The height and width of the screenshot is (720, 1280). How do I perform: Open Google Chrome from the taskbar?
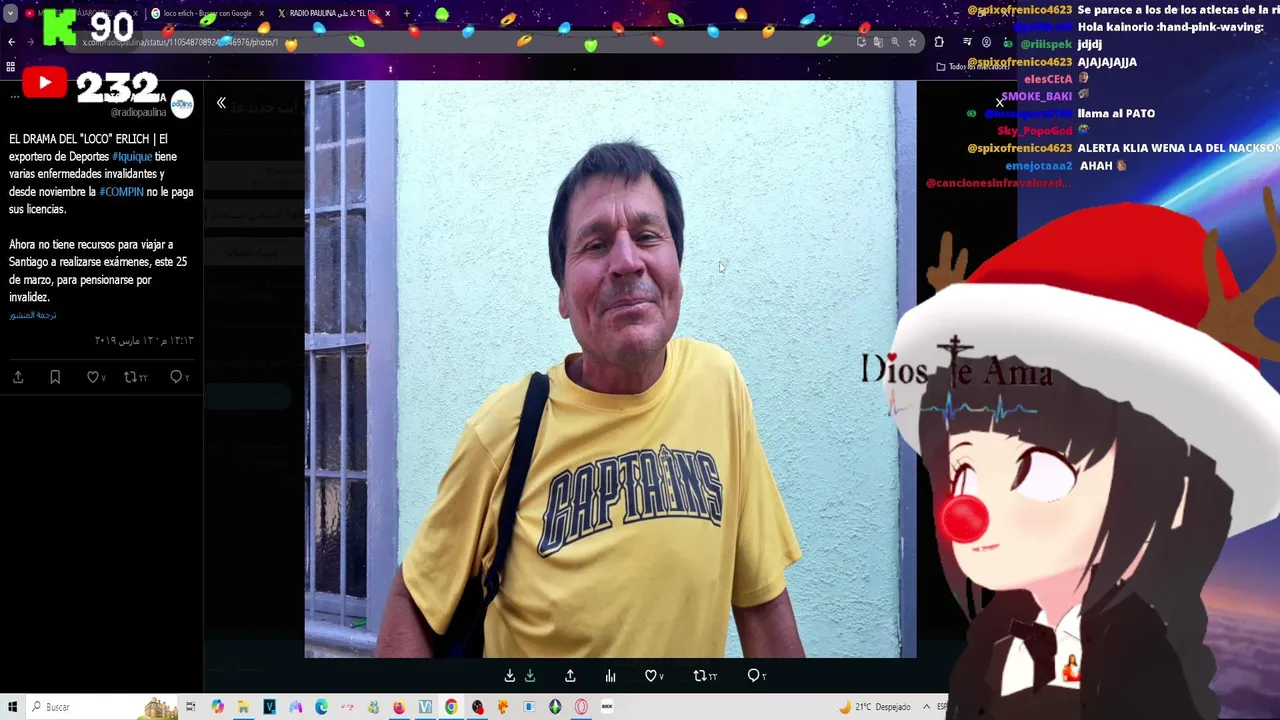coord(451,707)
